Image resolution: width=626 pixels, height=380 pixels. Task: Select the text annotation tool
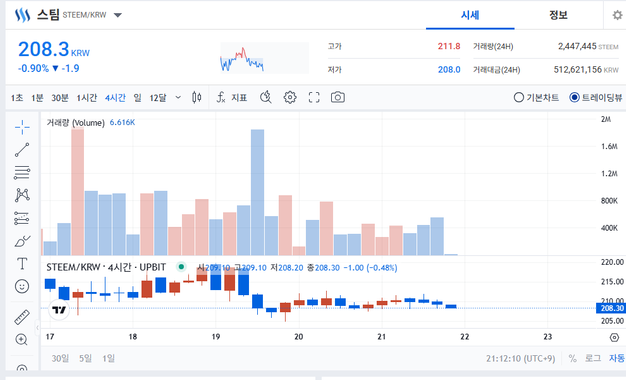click(22, 264)
